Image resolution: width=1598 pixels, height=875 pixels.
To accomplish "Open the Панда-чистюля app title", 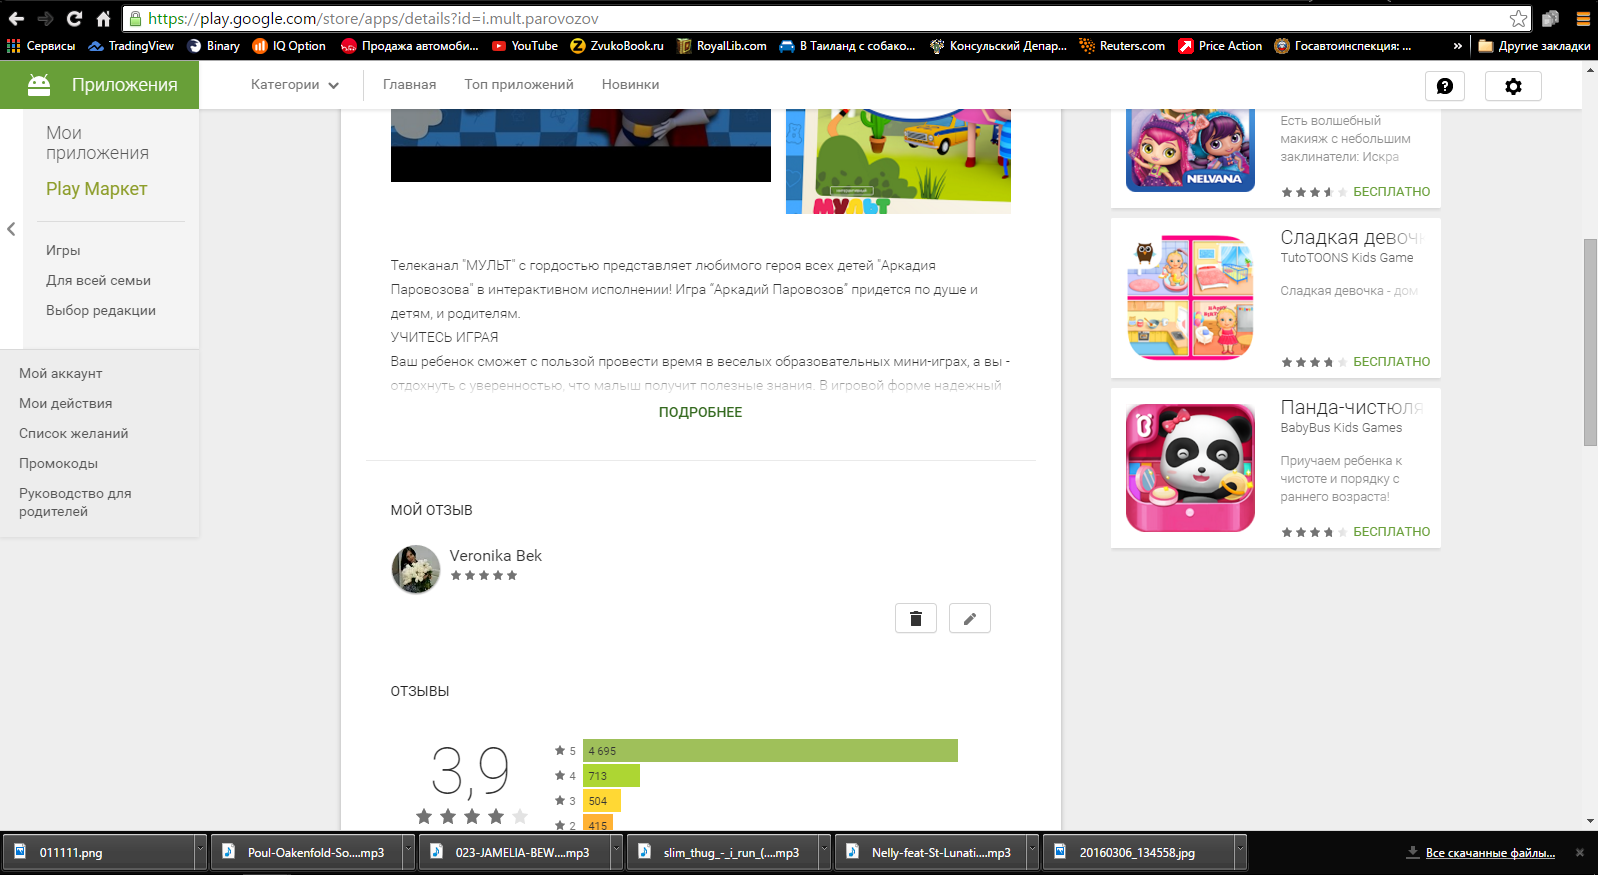I will click(1352, 407).
